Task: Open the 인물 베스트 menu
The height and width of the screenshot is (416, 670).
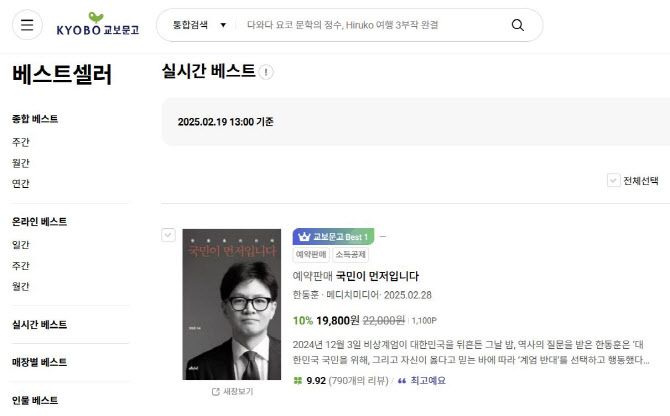Action: pyautogui.click(x=35, y=400)
